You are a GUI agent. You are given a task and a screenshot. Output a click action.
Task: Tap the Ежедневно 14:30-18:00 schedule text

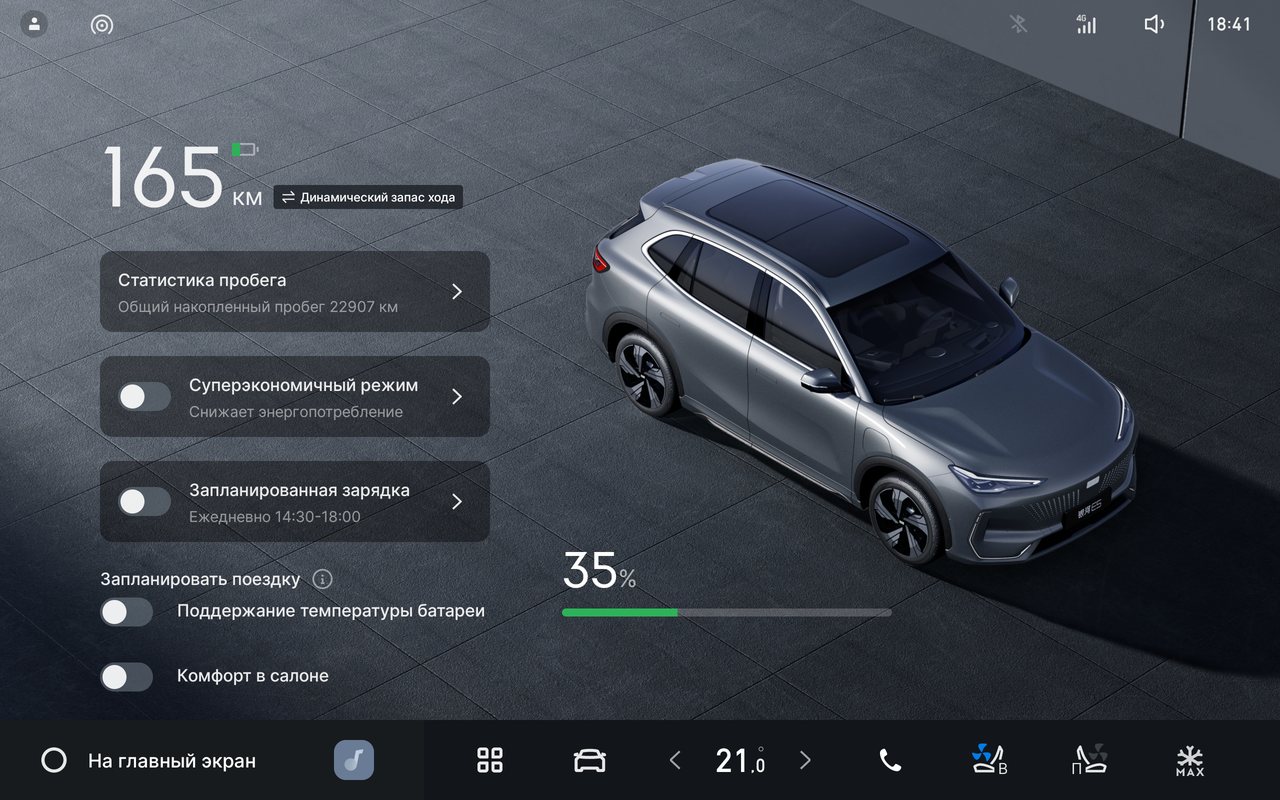click(x=275, y=517)
